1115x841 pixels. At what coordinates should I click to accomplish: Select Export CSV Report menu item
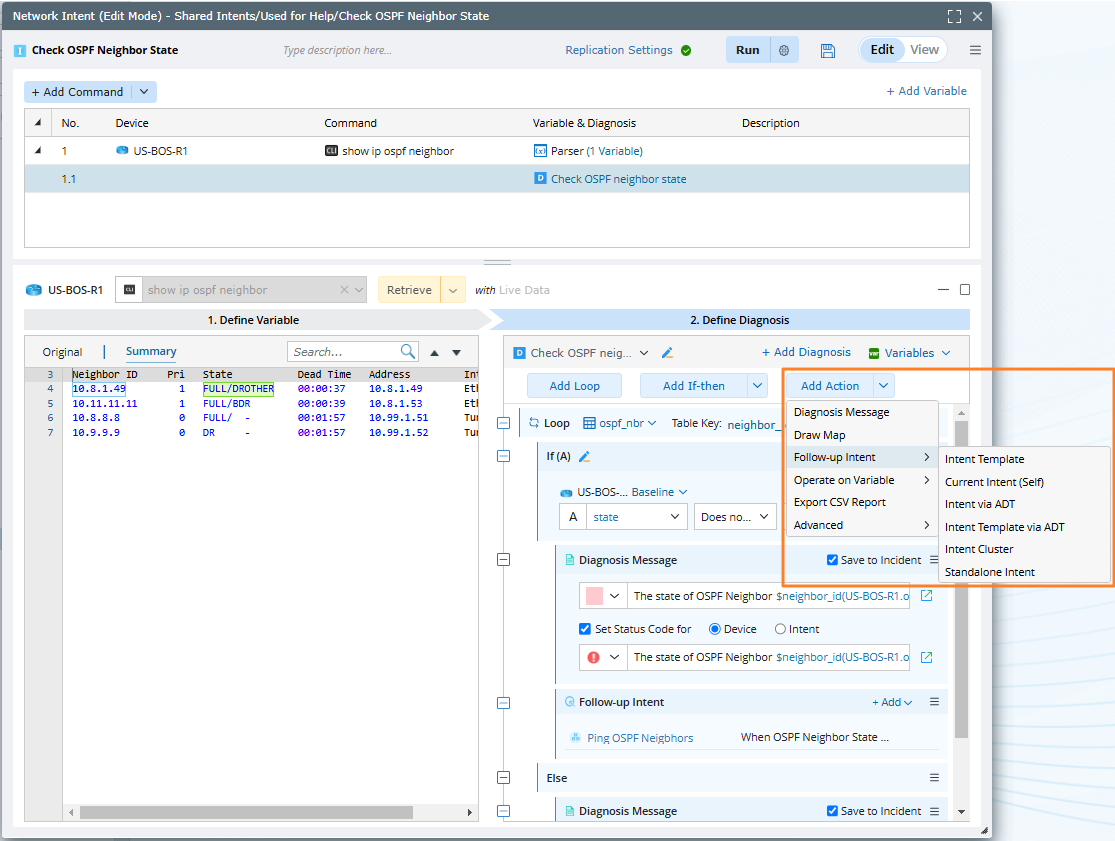[x=839, y=502]
